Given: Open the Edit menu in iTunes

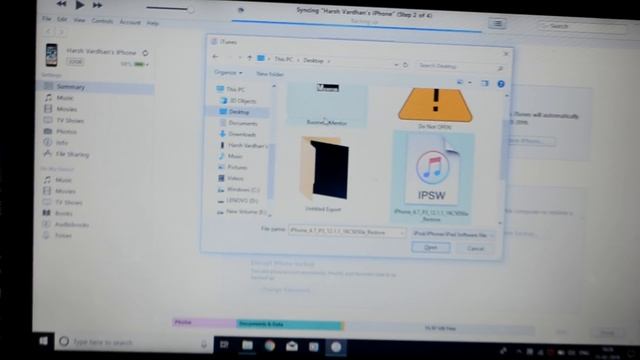Looking at the screenshot, I should coord(62,19).
